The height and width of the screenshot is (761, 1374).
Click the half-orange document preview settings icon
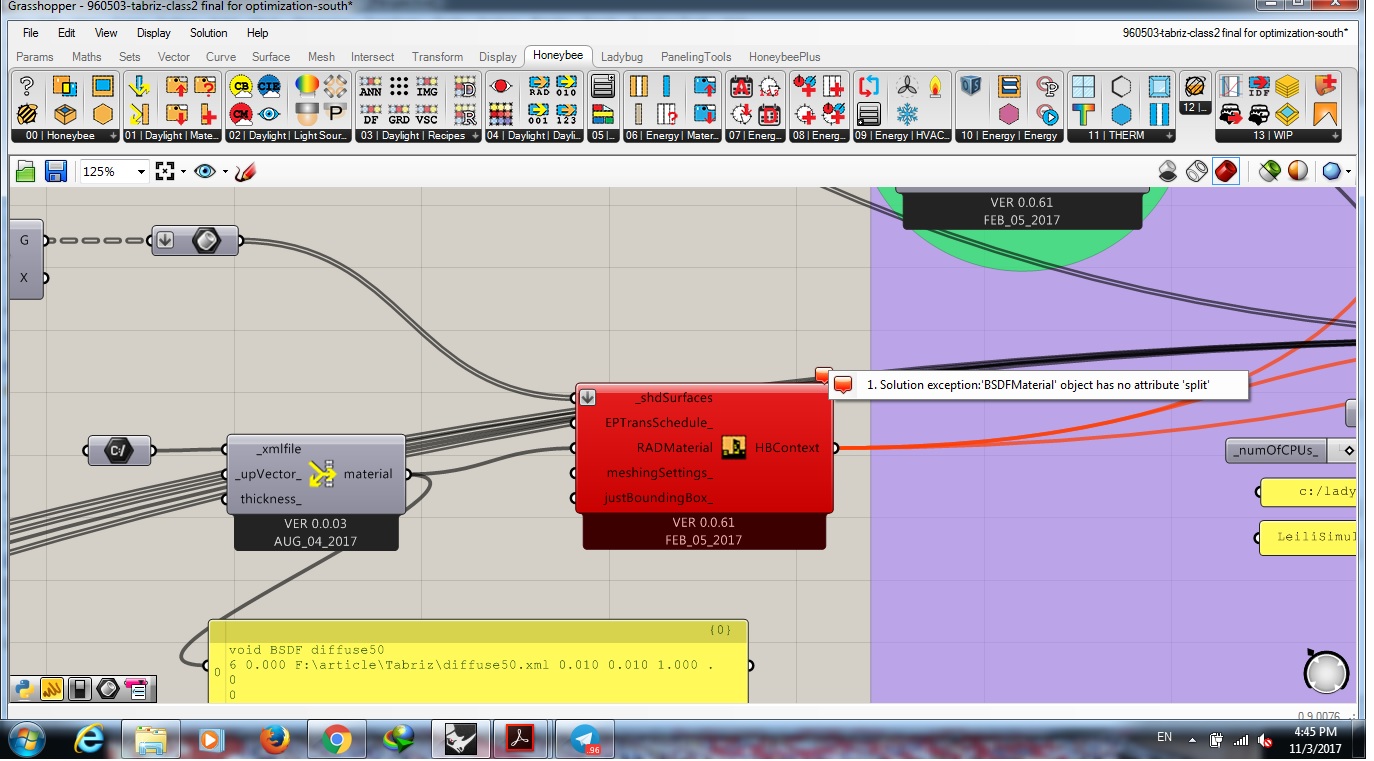point(1298,171)
